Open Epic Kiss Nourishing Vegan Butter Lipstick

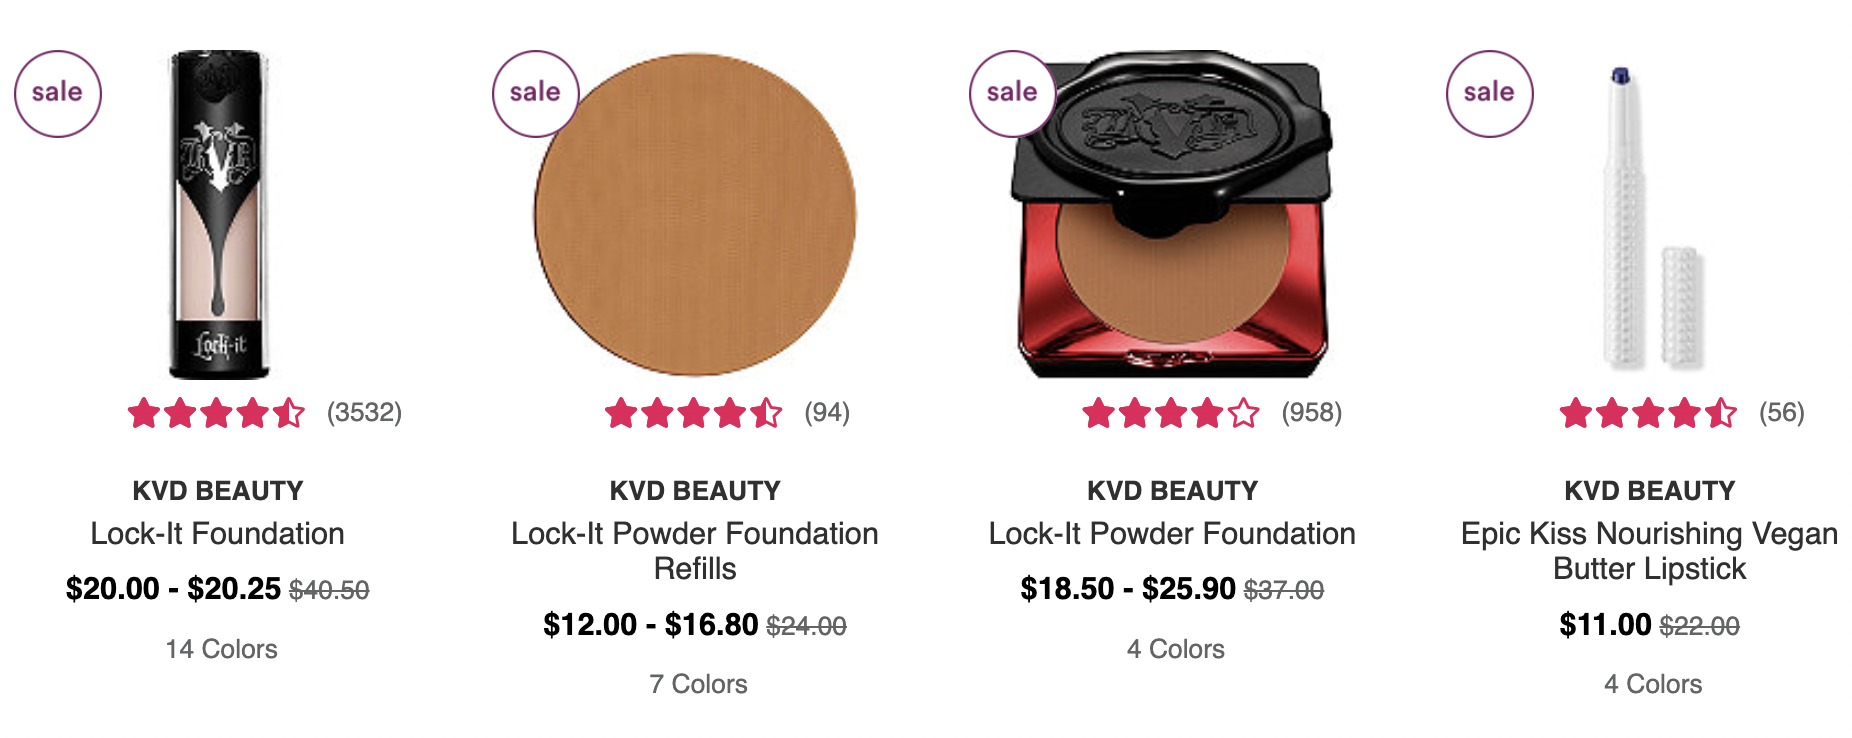click(1650, 551)
